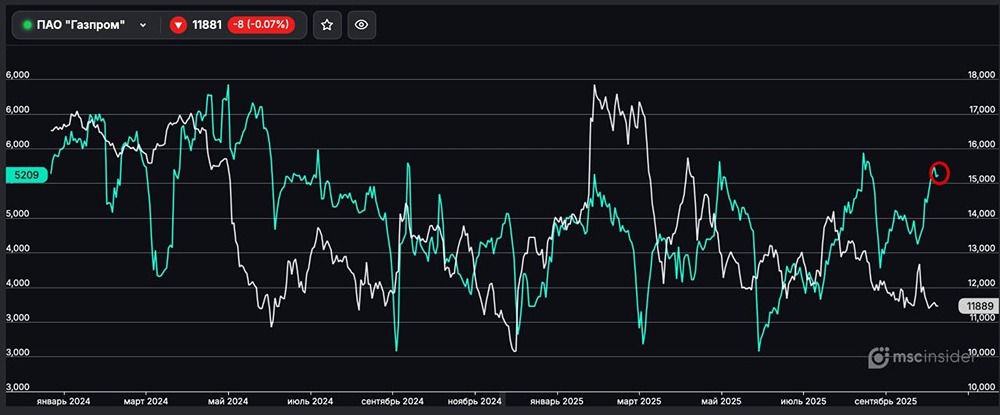The height and width of the screenshot is (415, 1000).
Task: Open the ПАО "Газпром" dropdown chevron
Action: [144, 25]
